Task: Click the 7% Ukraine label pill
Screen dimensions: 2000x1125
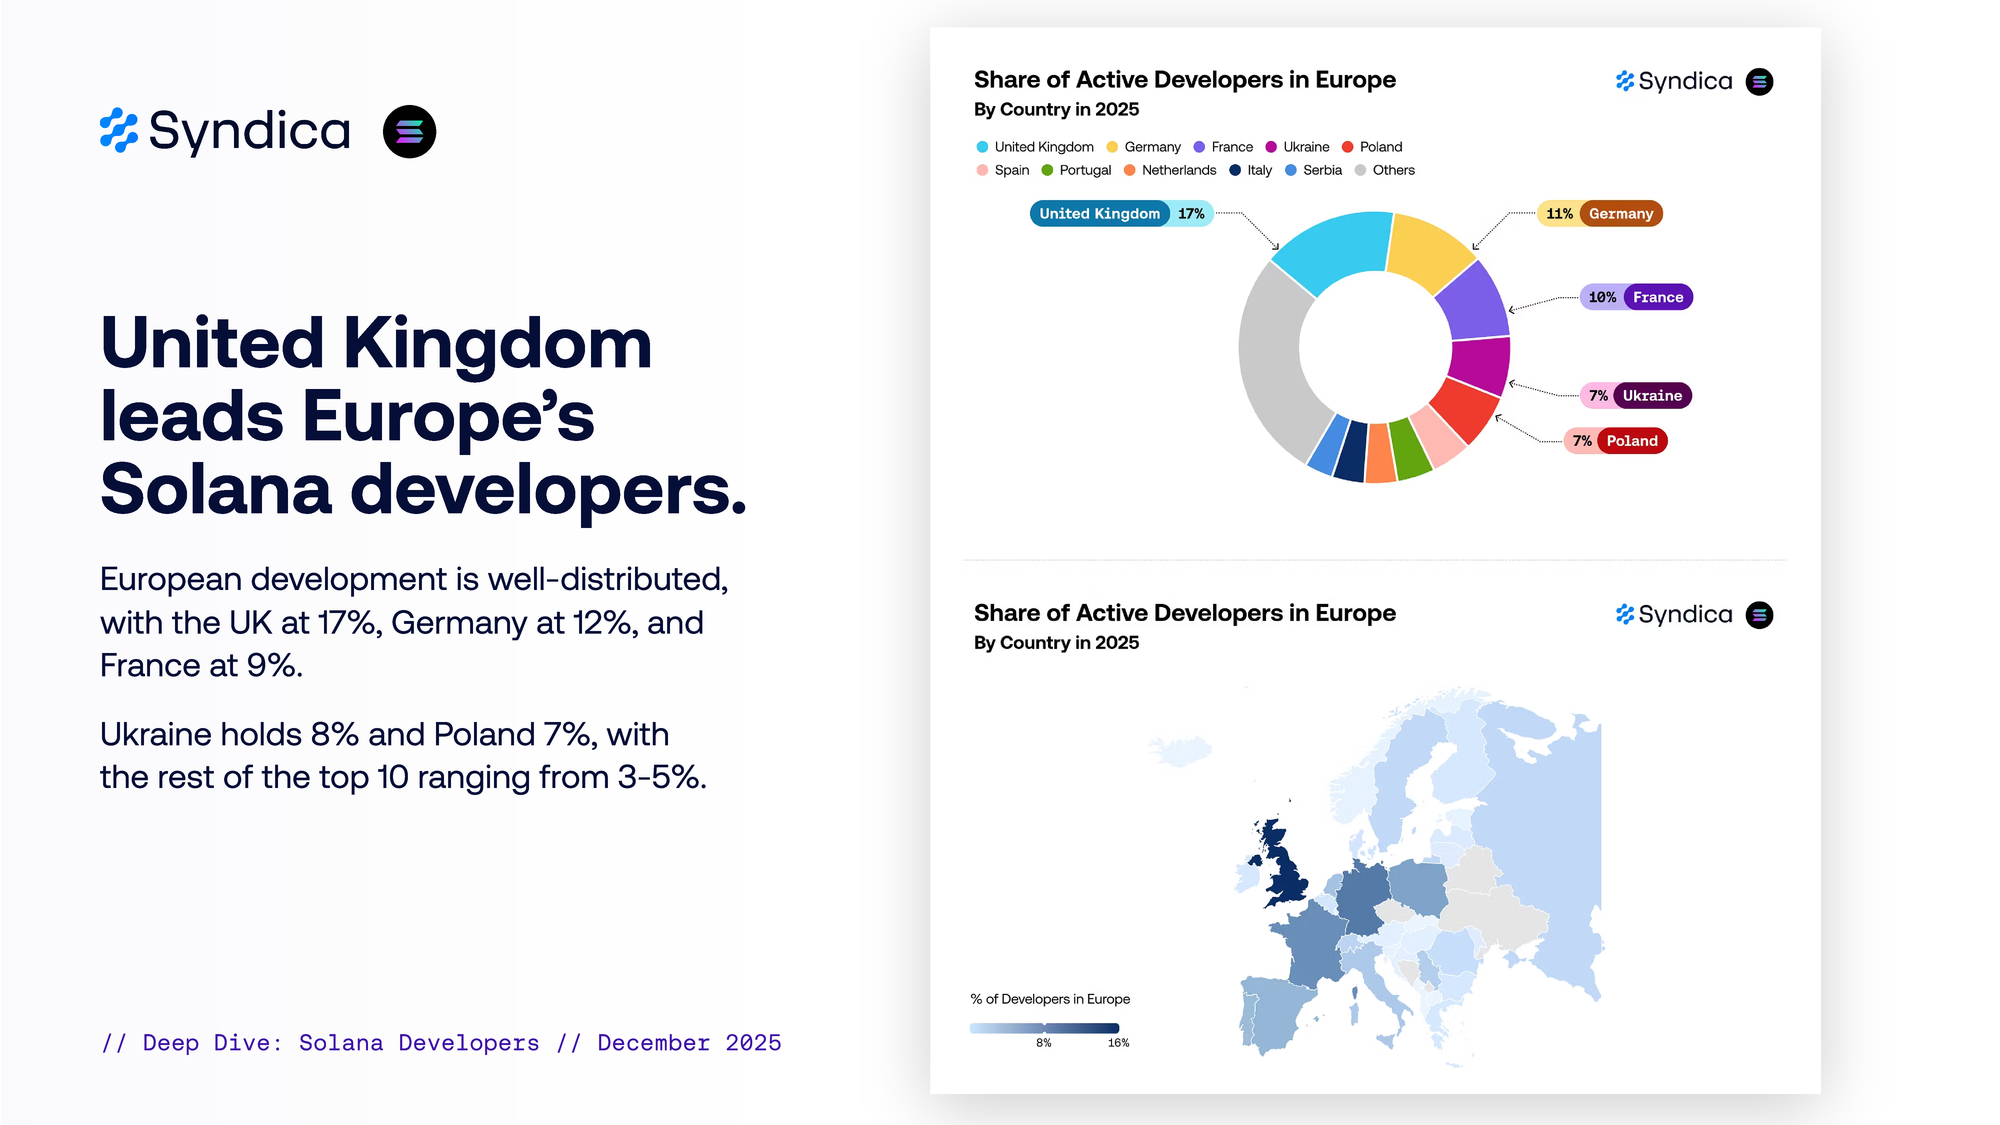Action: pyautogui.click(x=1635, y=395)
